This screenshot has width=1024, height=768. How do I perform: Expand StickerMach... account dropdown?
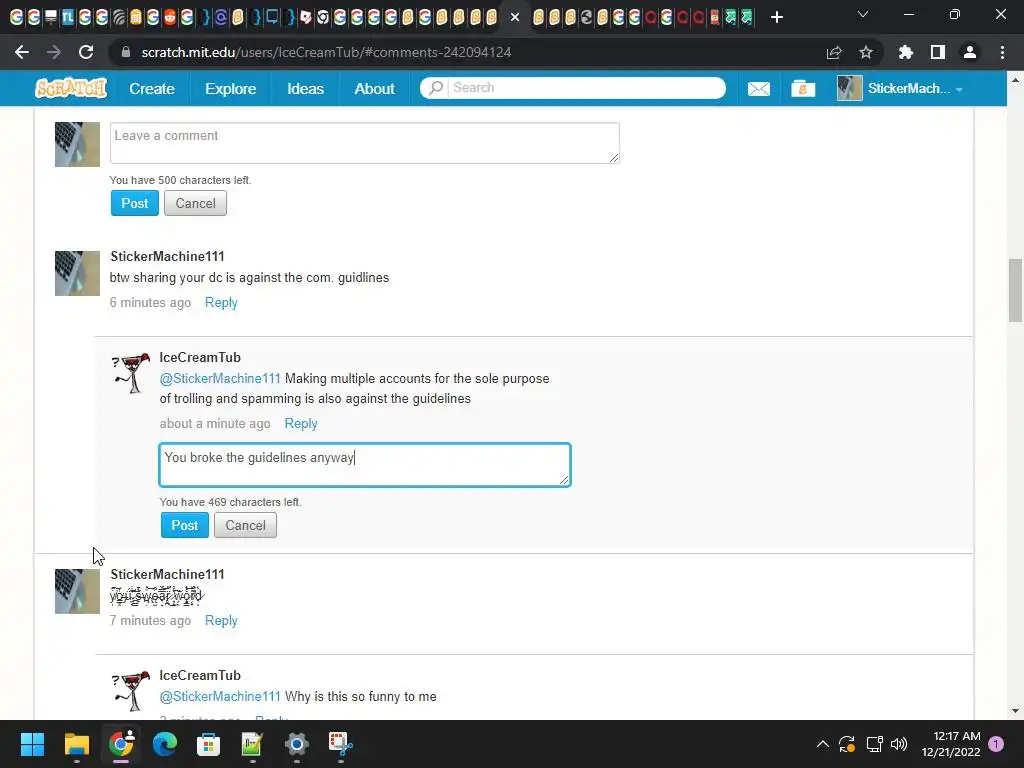959,89
